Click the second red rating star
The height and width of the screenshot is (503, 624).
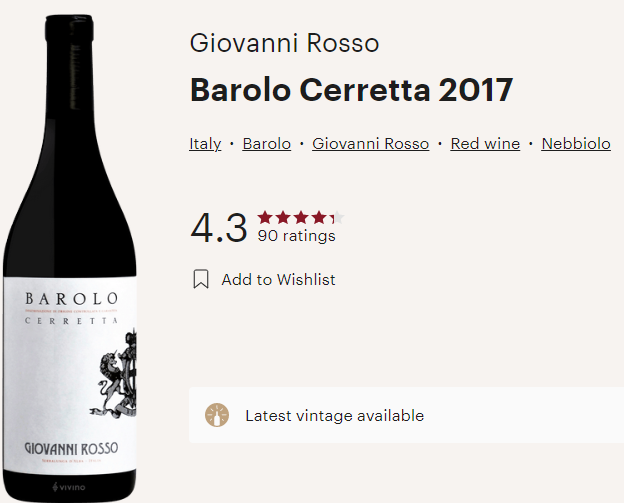[x=283, y=218]
